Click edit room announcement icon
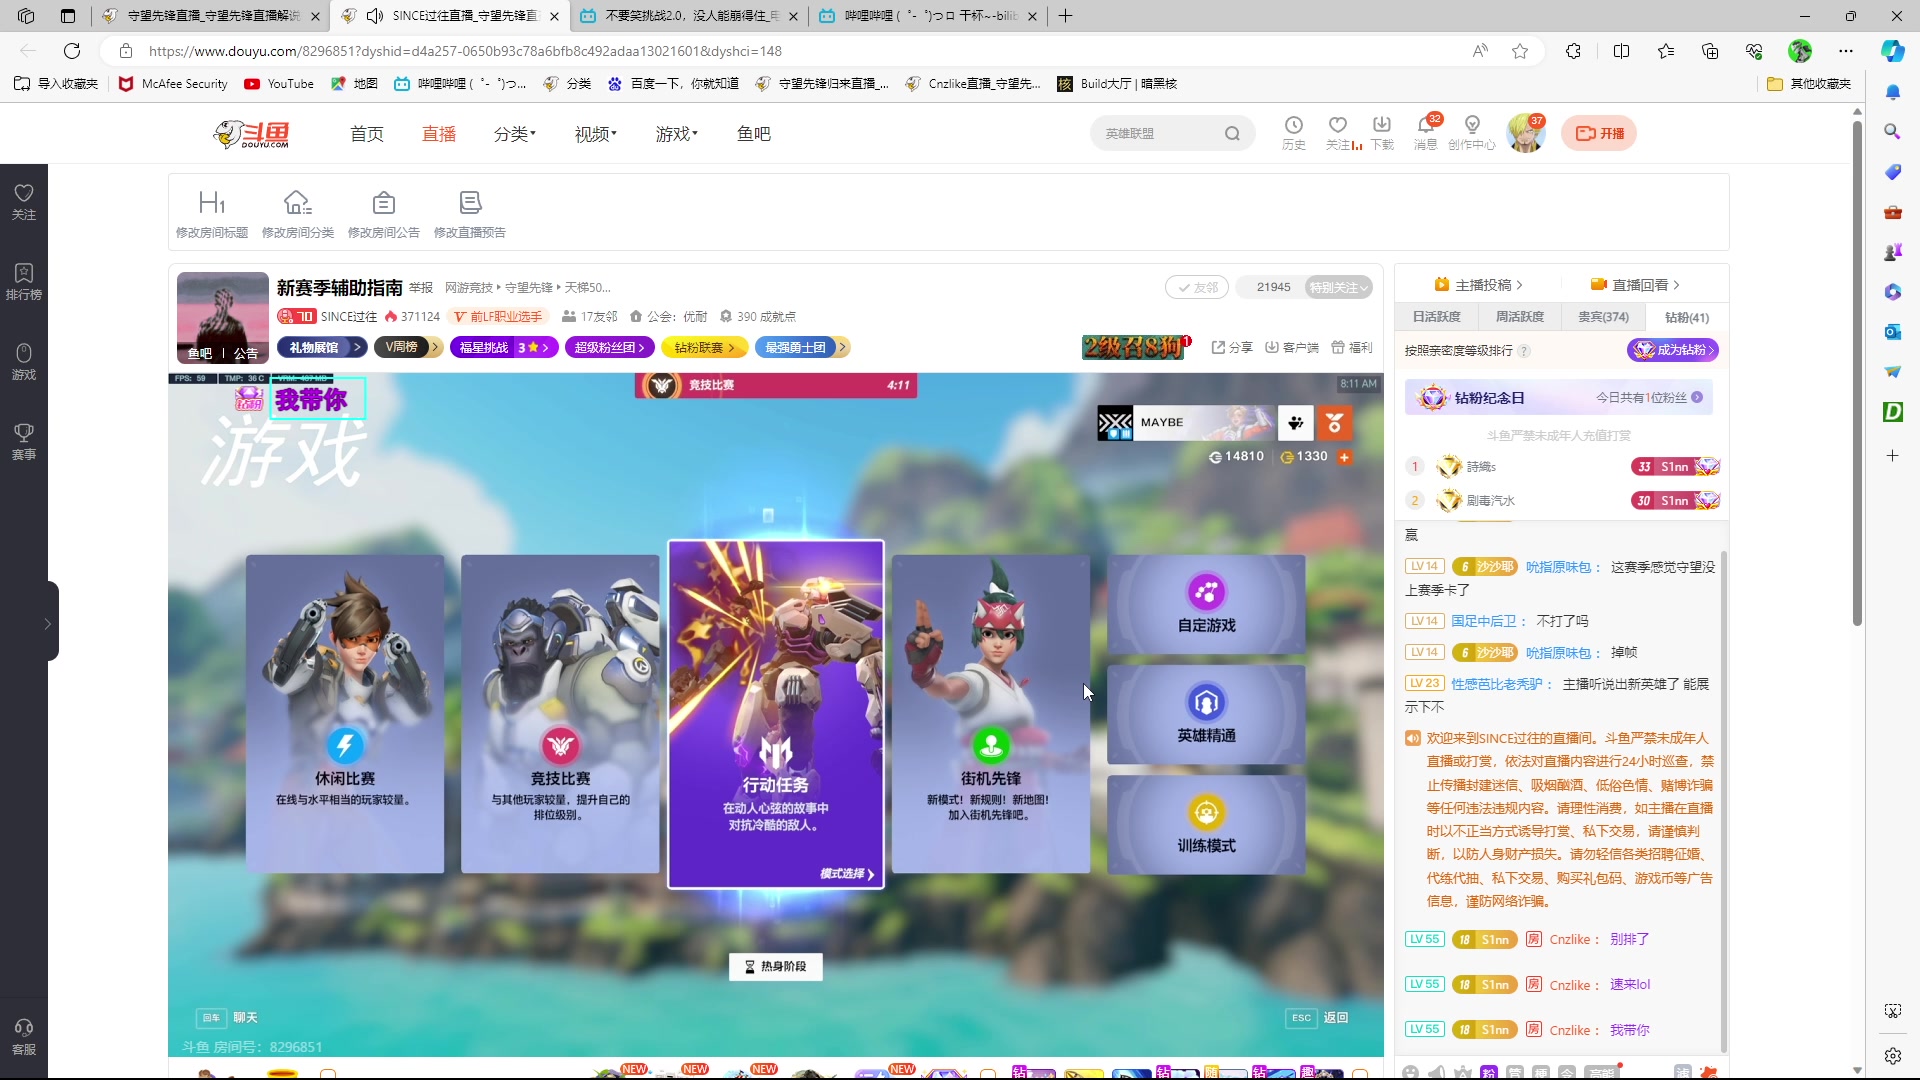 (383, 203)
